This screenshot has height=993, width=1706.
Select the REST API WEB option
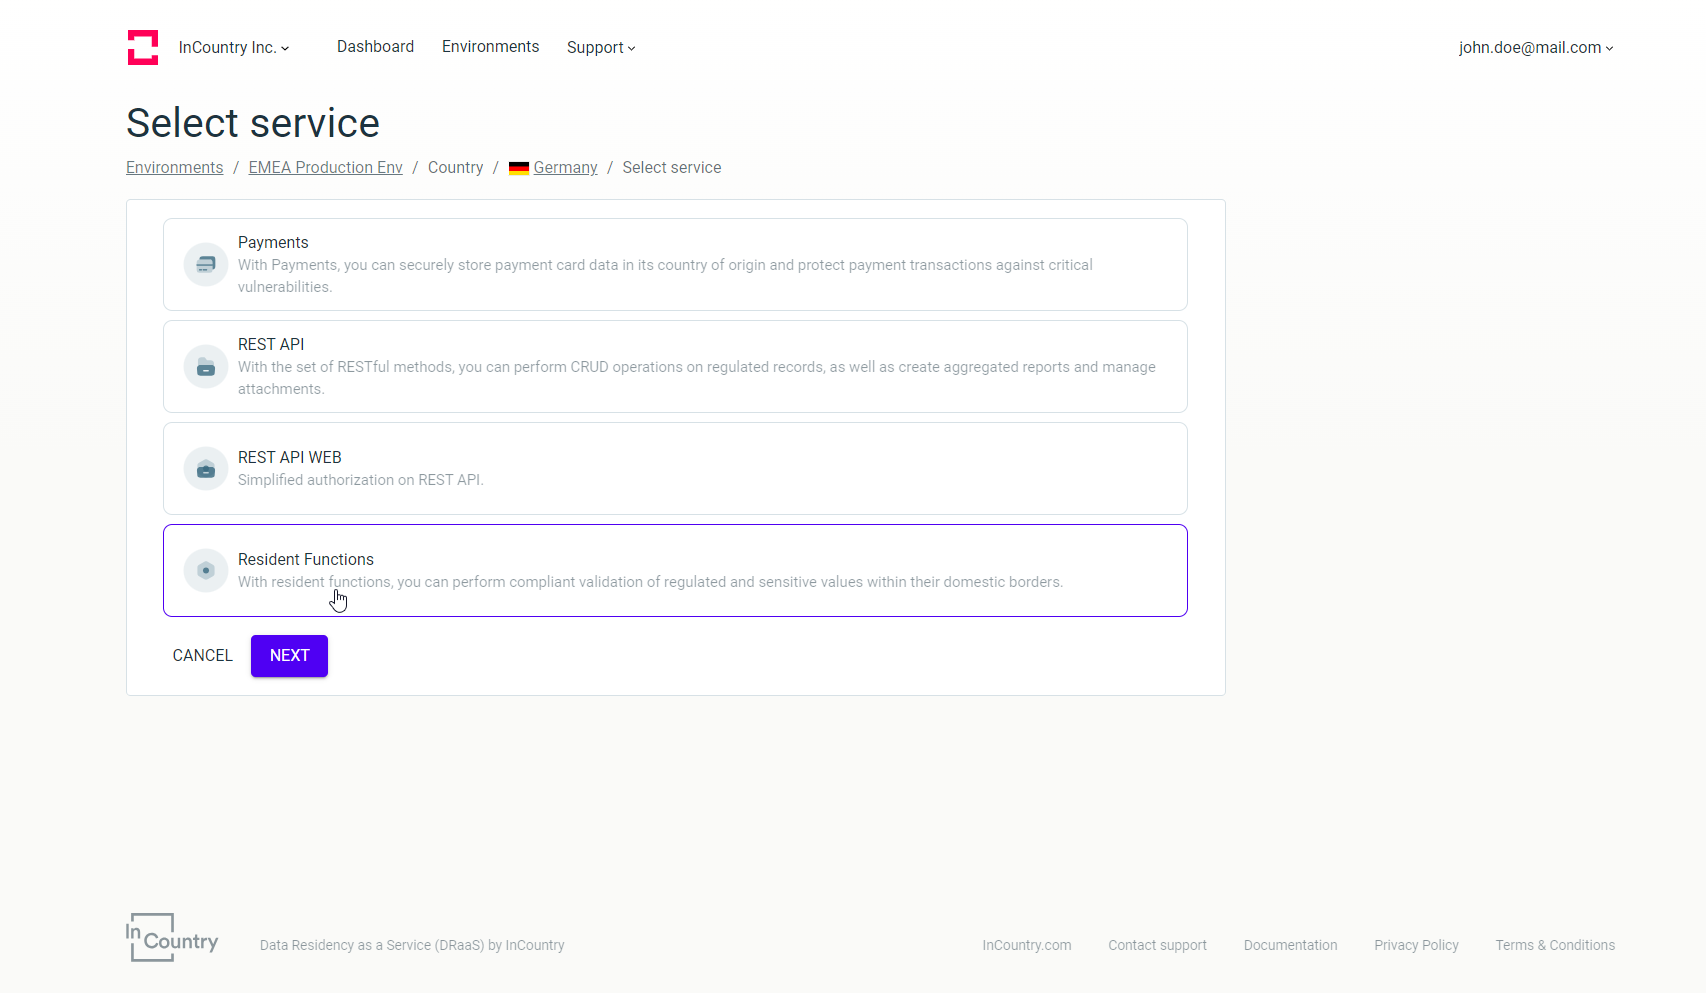click(x=675, y=468)
